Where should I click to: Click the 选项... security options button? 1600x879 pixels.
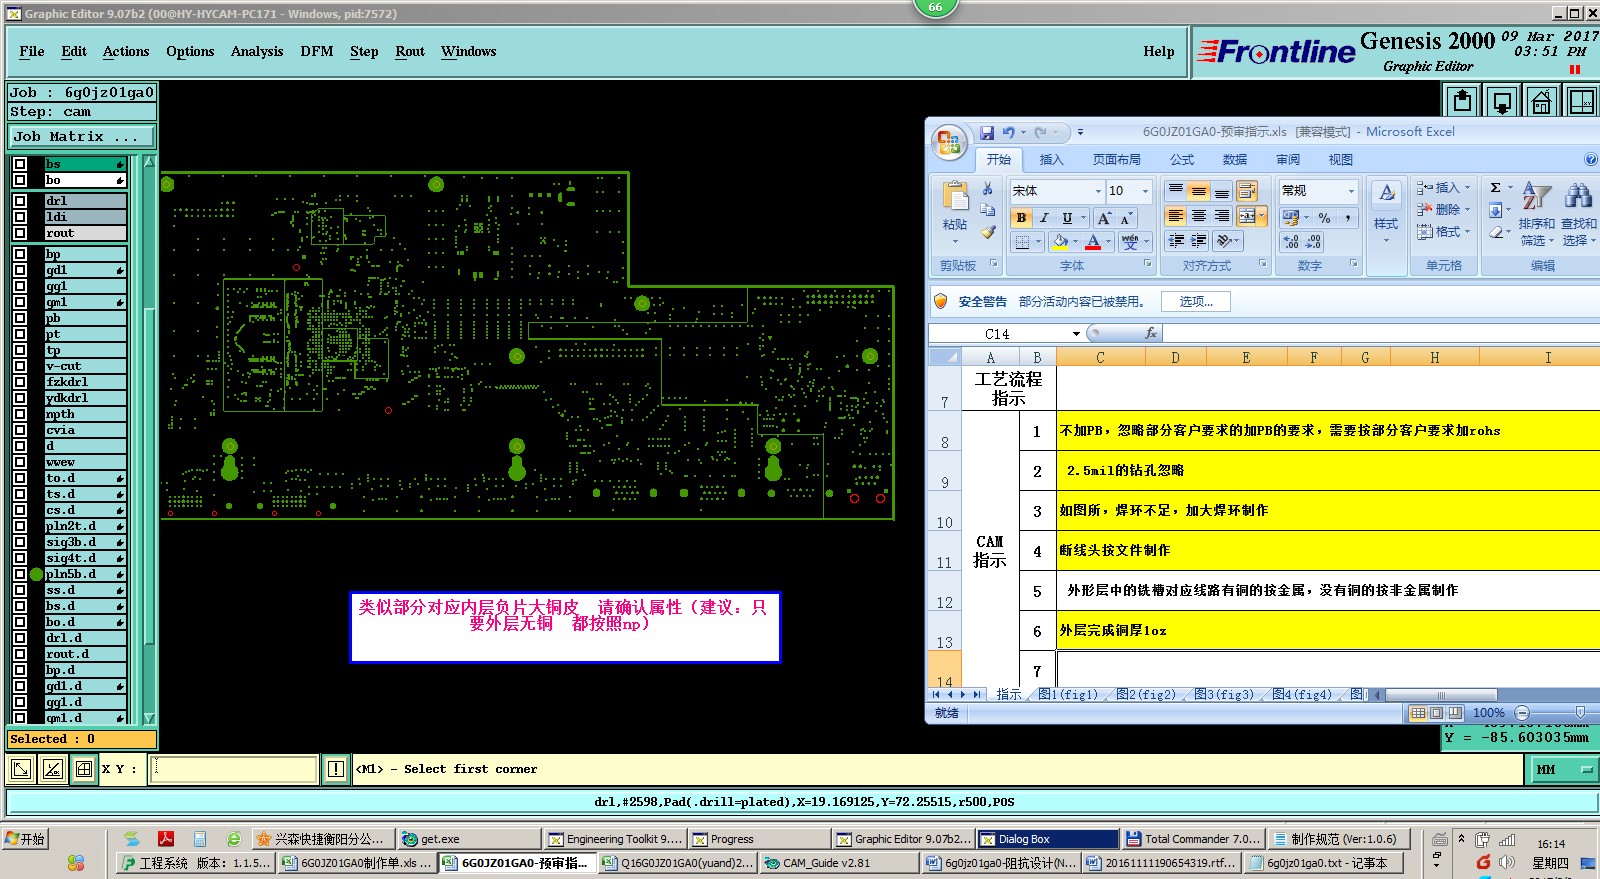(1196, 301)
